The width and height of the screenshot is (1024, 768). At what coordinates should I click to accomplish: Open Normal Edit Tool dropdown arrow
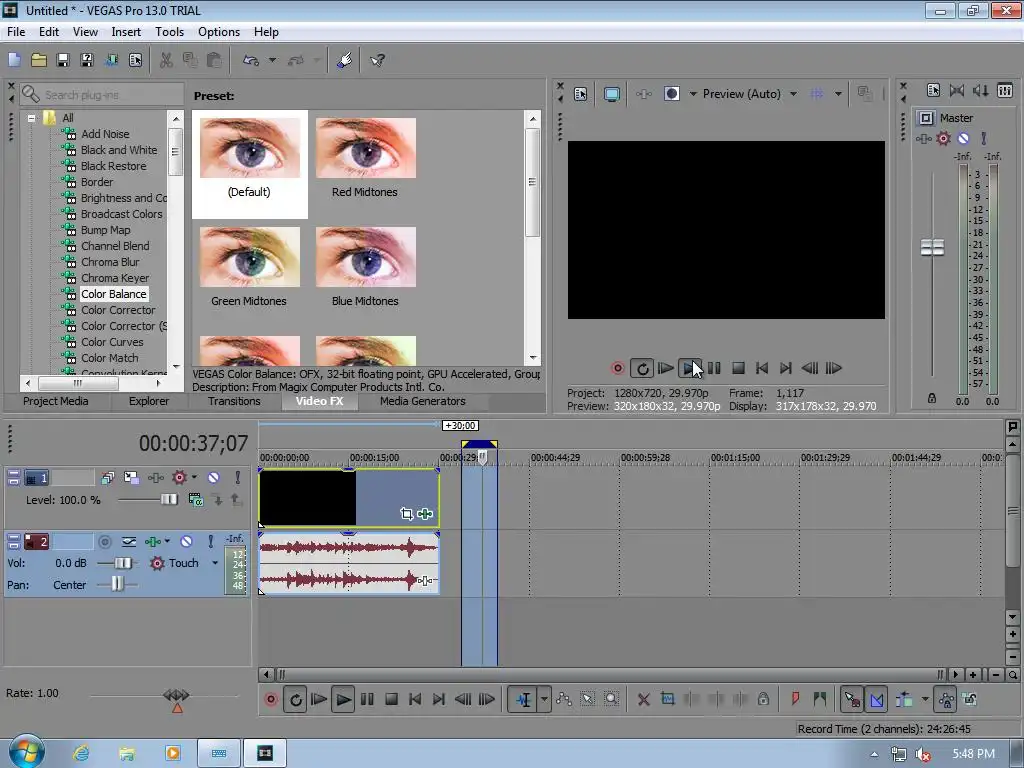coord(544,699)
